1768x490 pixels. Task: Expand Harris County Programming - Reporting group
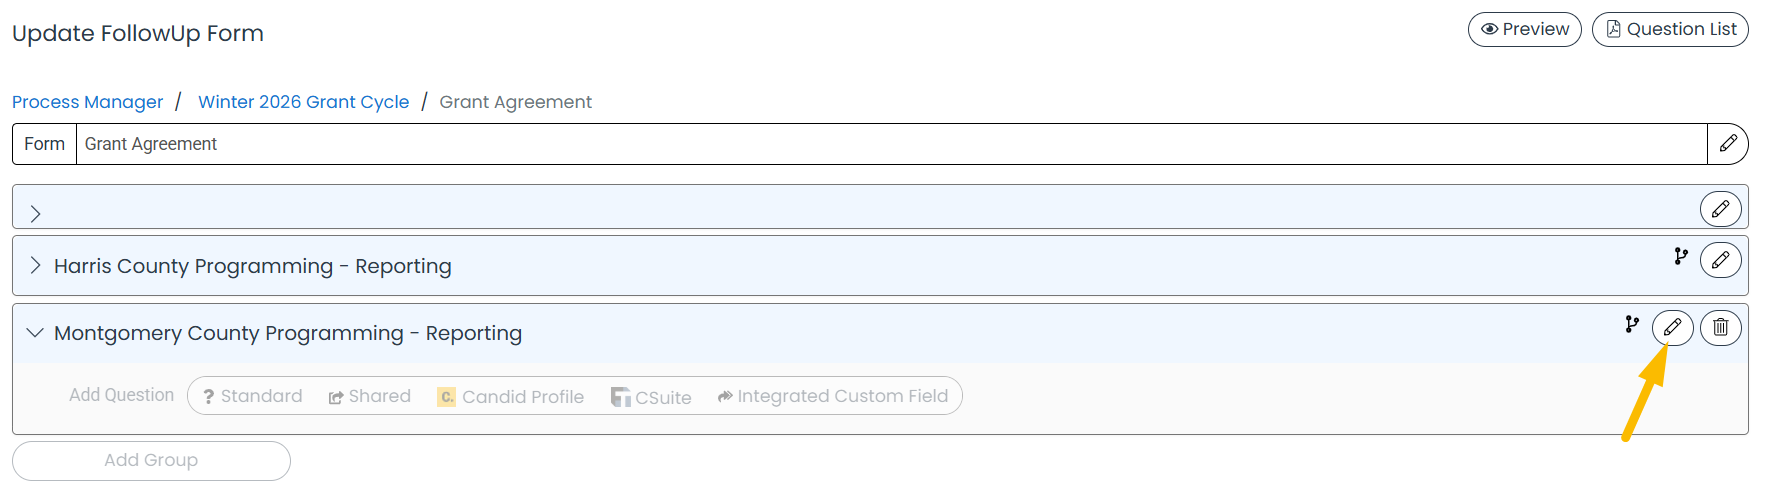click(35, 265)
